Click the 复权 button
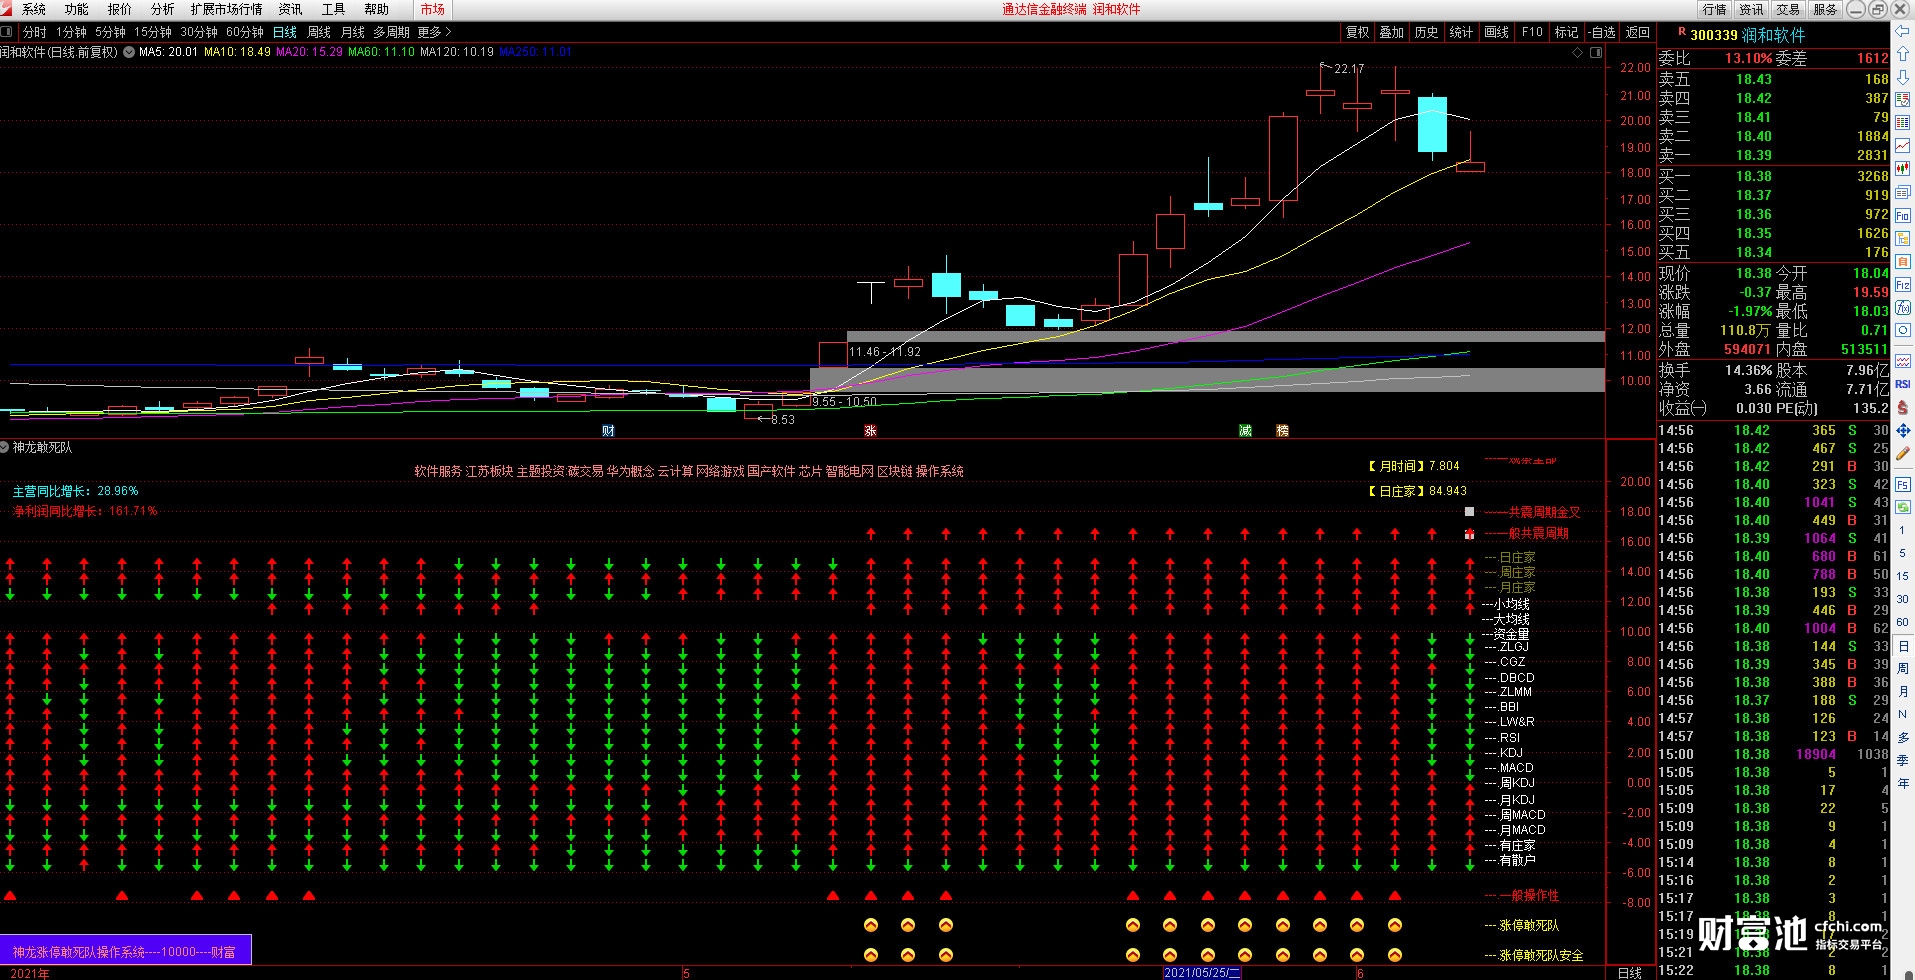This screenshot has height=980, width=1915. [x=1357, y=32]
